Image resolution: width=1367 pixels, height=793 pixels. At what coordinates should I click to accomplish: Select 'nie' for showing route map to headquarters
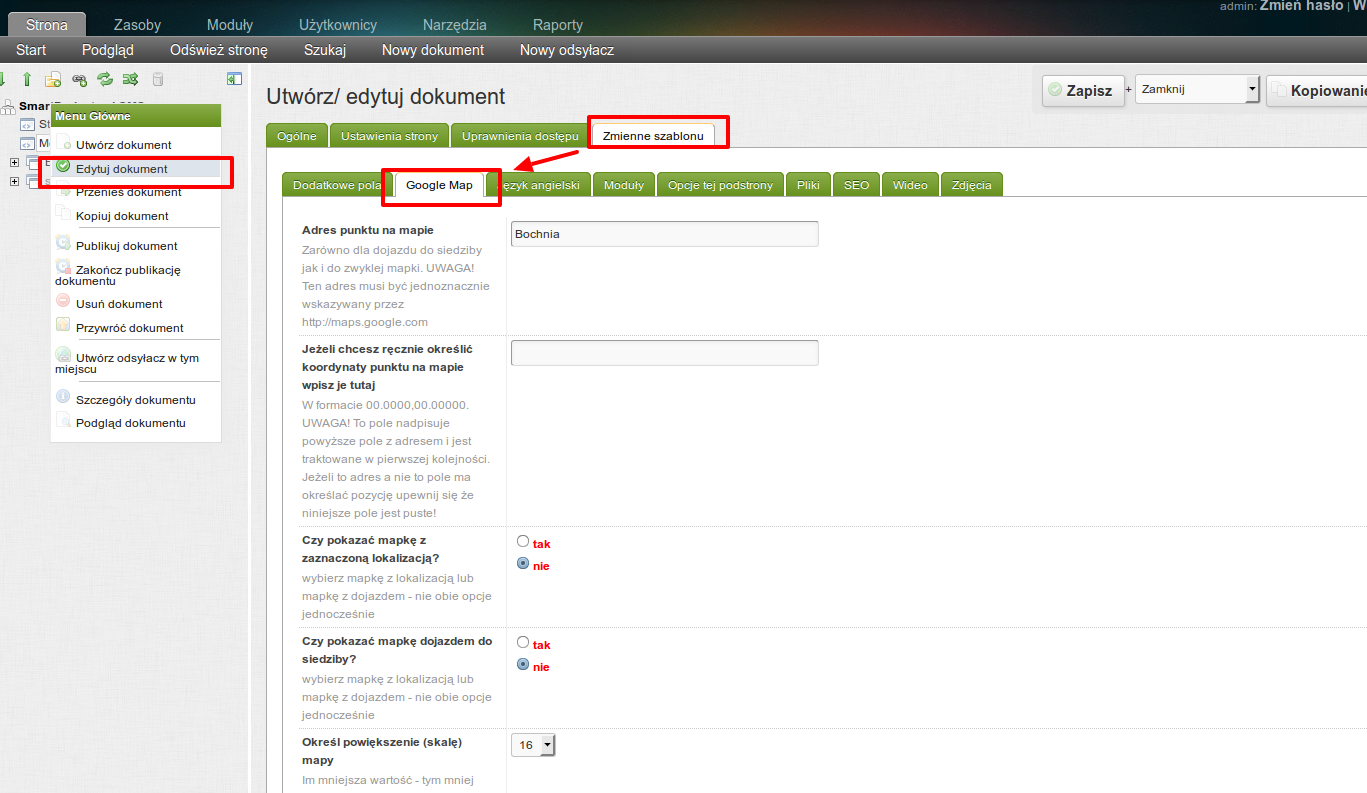click(523, 665)
